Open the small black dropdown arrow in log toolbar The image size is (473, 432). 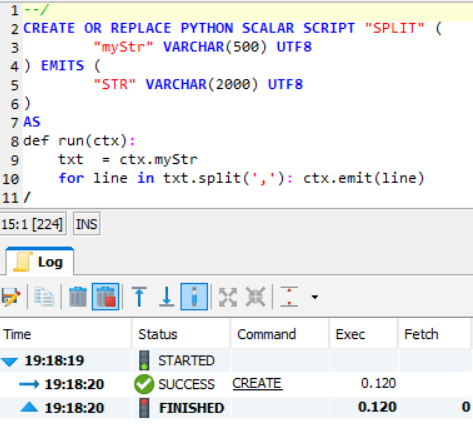pyautogui.click(x=315, y=297)
